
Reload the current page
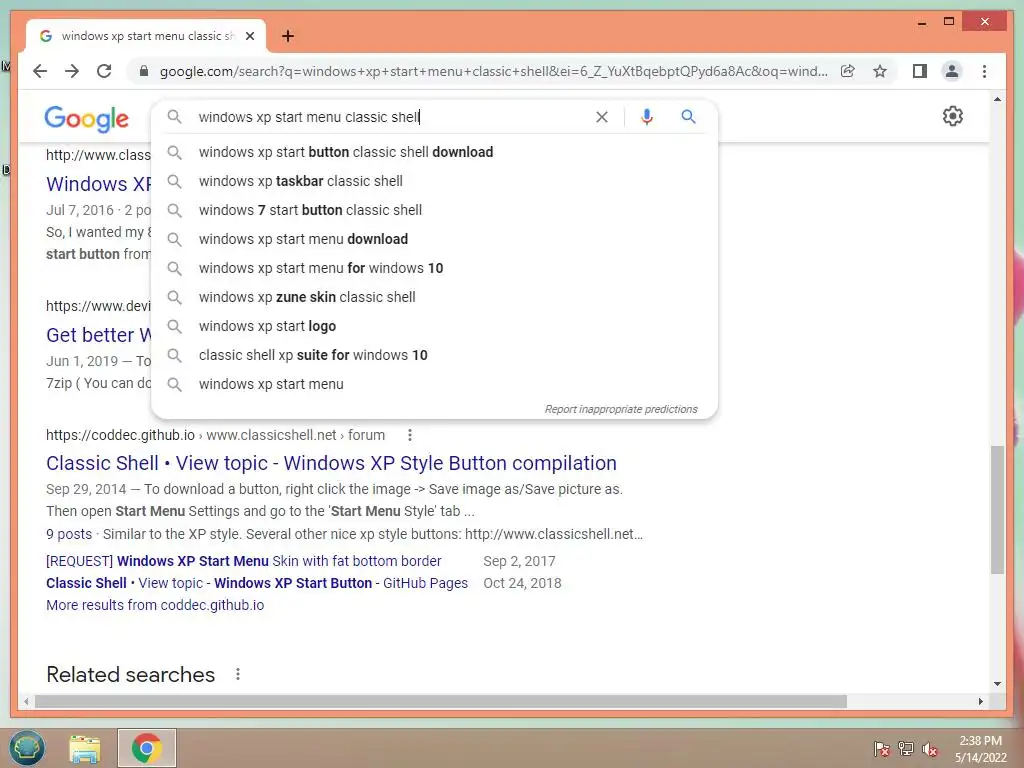coord(104,71)
